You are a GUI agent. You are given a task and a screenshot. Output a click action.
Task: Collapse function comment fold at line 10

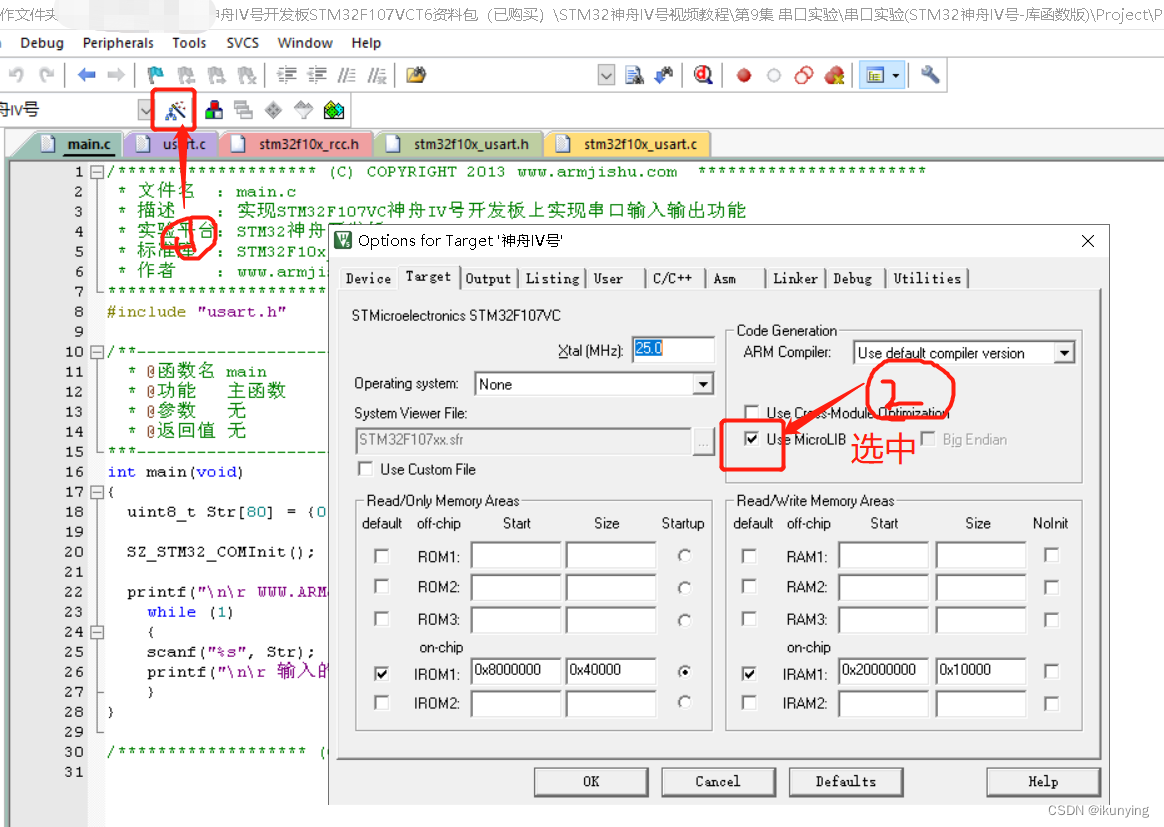click(x=97, y=352)
